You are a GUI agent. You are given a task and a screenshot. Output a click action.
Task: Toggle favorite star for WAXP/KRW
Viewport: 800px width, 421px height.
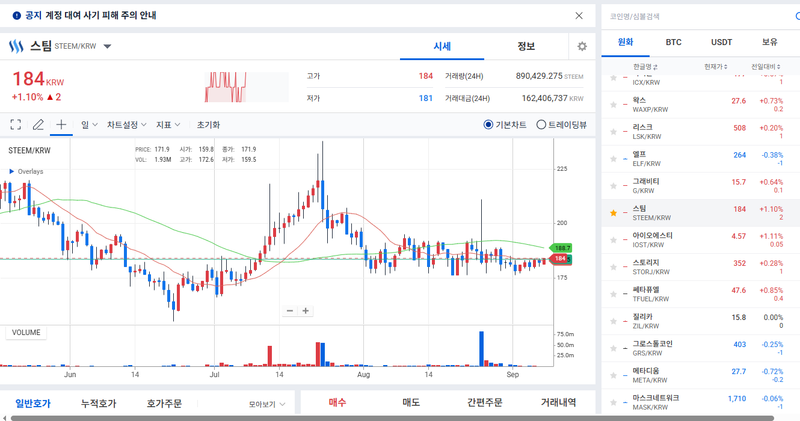pos(613,105)
